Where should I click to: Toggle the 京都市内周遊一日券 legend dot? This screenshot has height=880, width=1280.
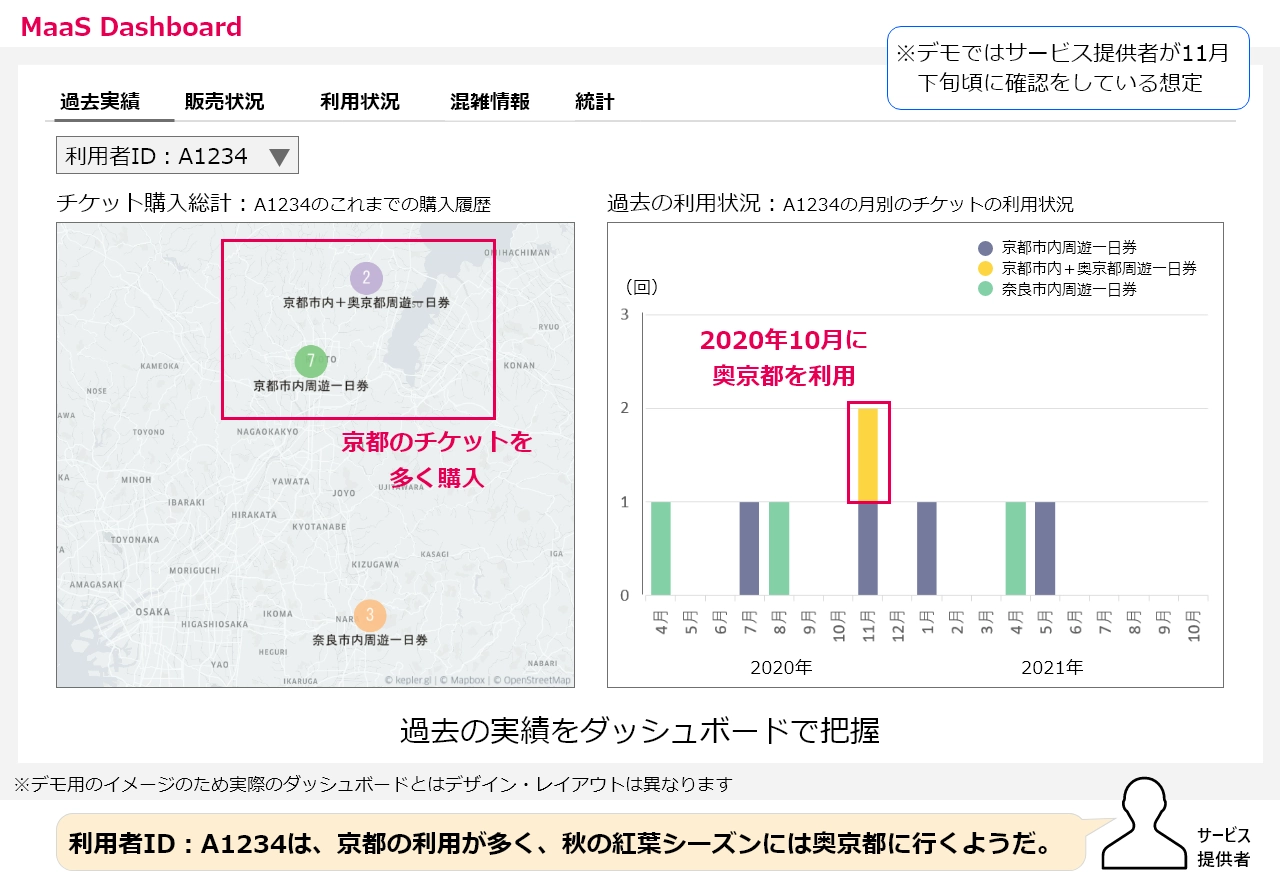[985, 248]
